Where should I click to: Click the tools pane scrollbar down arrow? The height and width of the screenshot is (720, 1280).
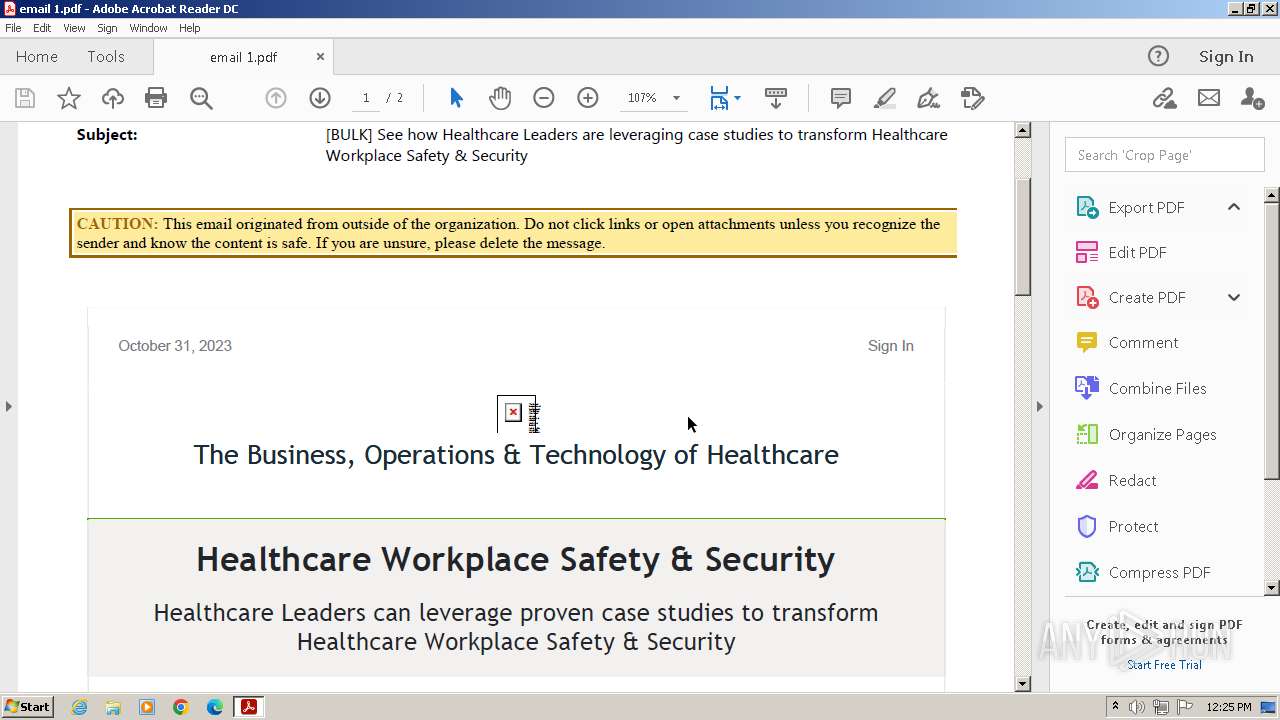pyautogui.click(x=1272, y=588)
